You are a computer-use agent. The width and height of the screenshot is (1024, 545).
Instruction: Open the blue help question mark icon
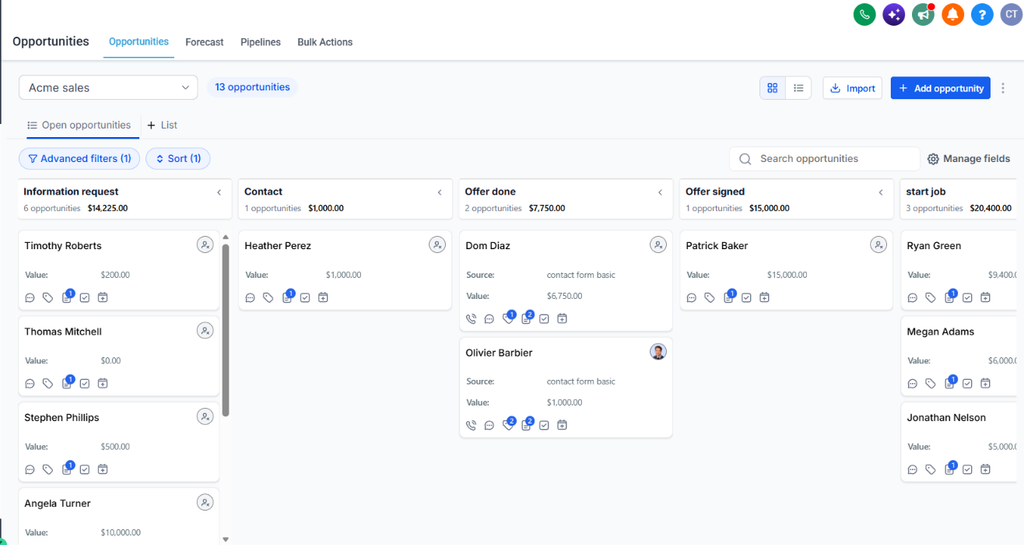coord(982,14)
